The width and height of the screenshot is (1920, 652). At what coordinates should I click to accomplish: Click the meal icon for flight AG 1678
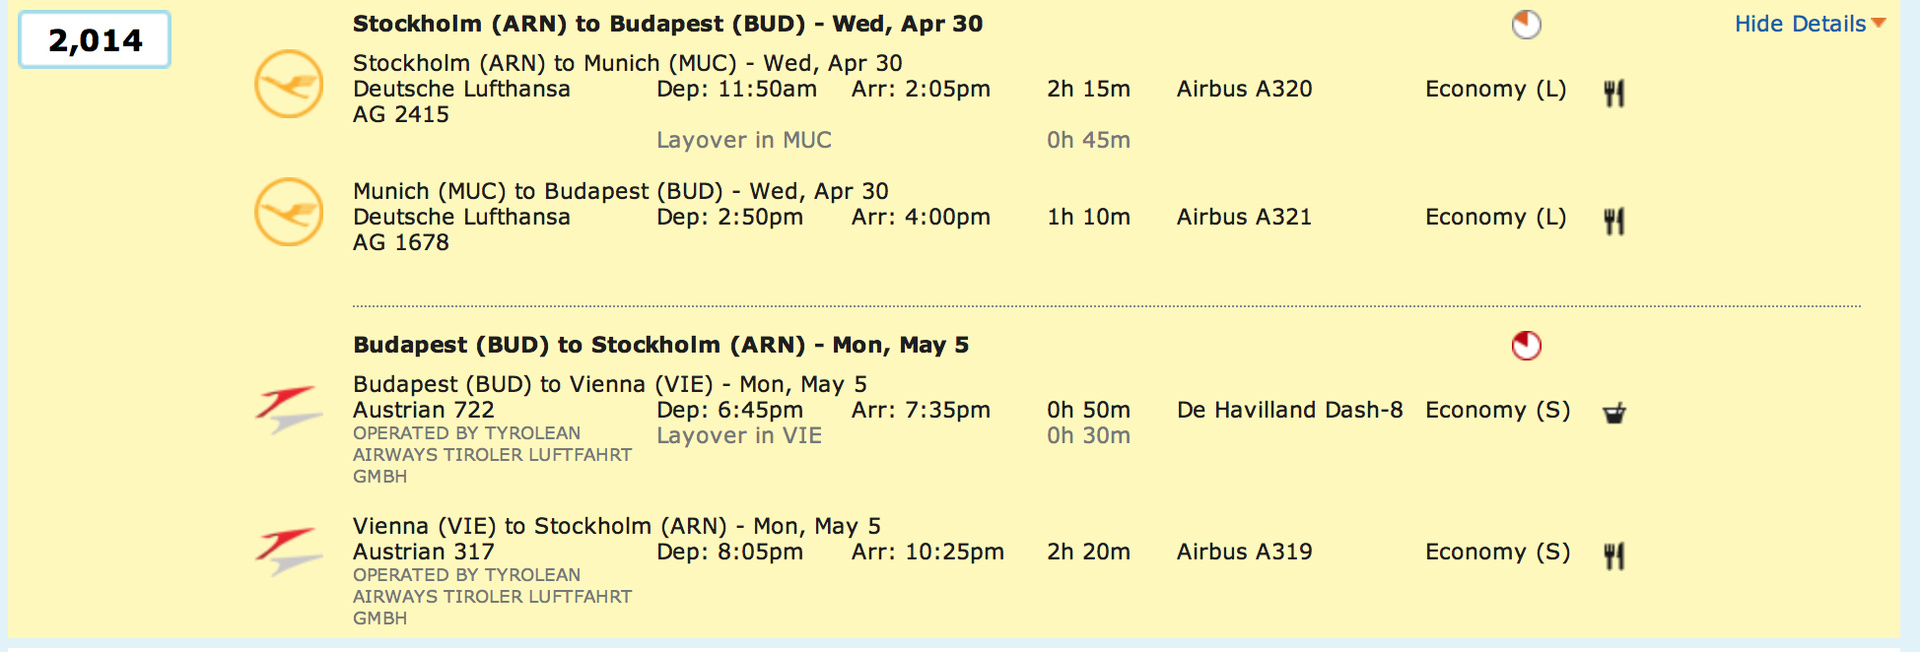(1614, 221)
